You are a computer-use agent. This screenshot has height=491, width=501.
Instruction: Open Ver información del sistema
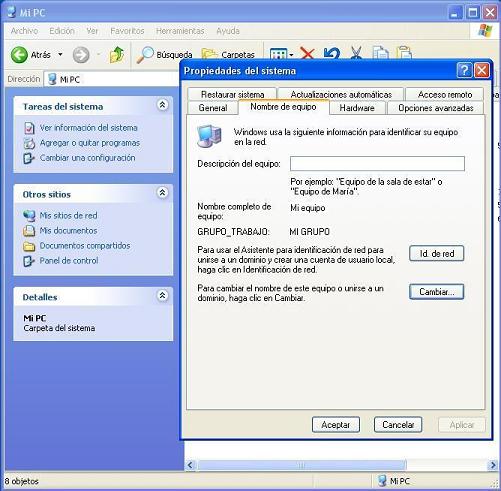tap(89, 128)
